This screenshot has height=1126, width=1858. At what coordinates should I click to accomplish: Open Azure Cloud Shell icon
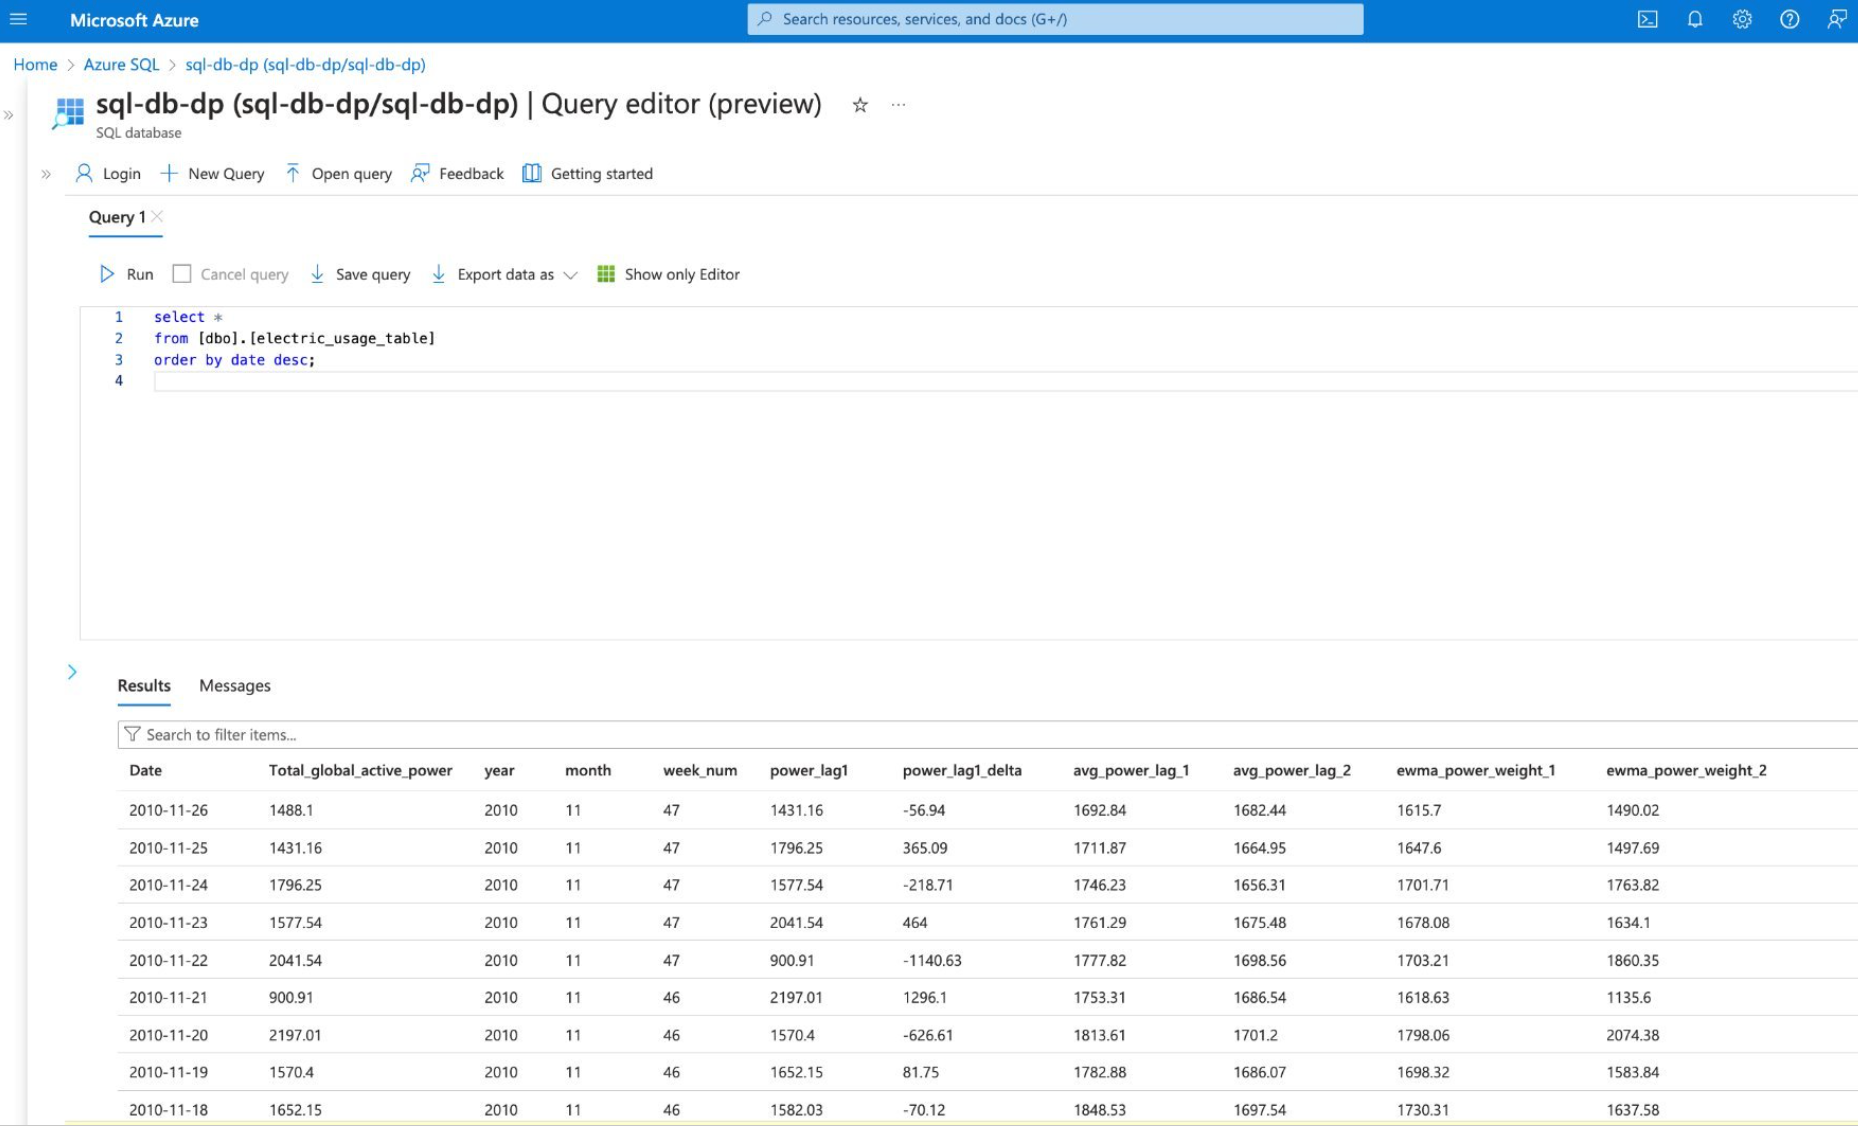[x=1647, y=20]
